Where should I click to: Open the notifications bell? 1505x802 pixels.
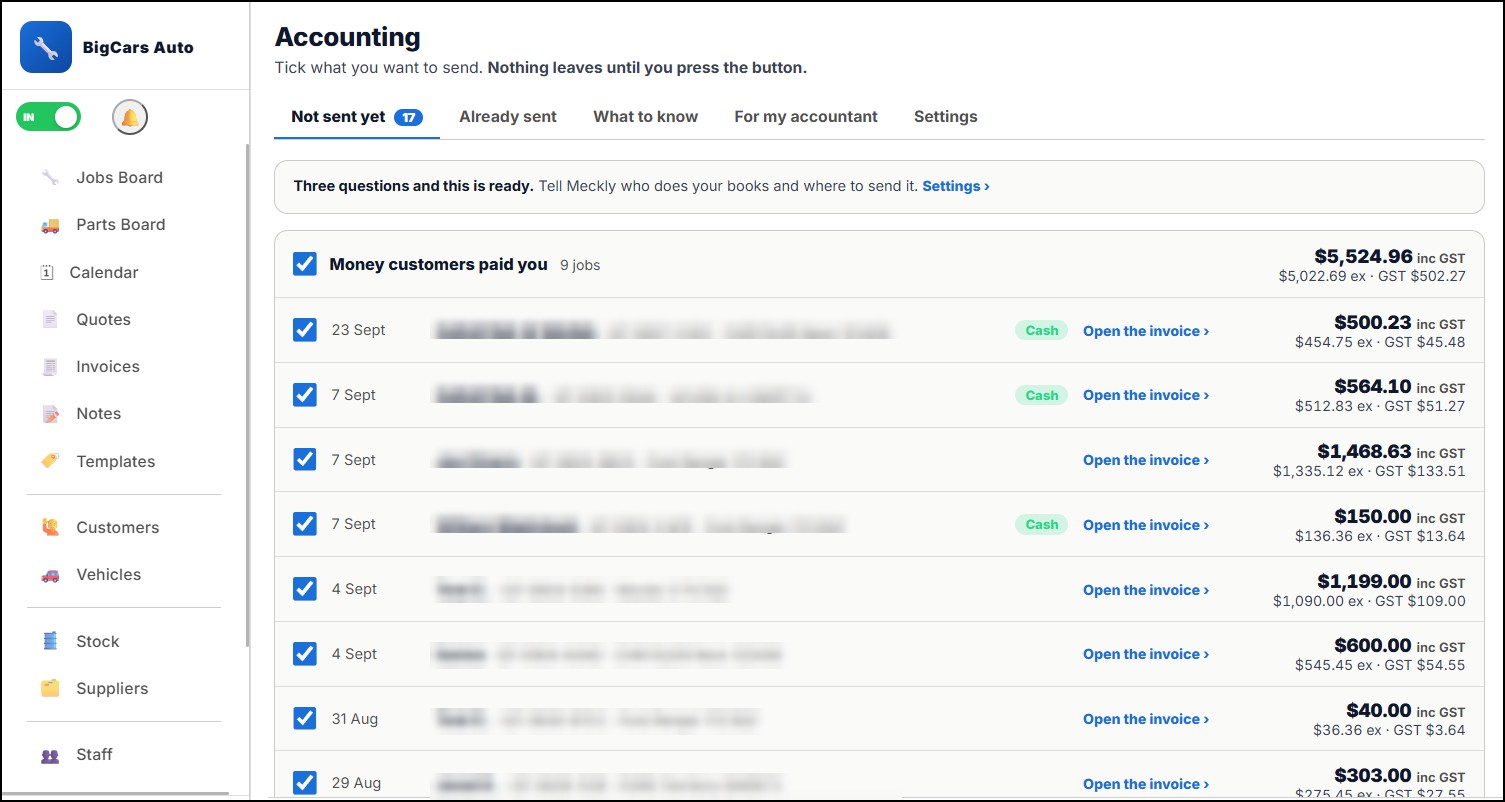(x=130, y=117)
